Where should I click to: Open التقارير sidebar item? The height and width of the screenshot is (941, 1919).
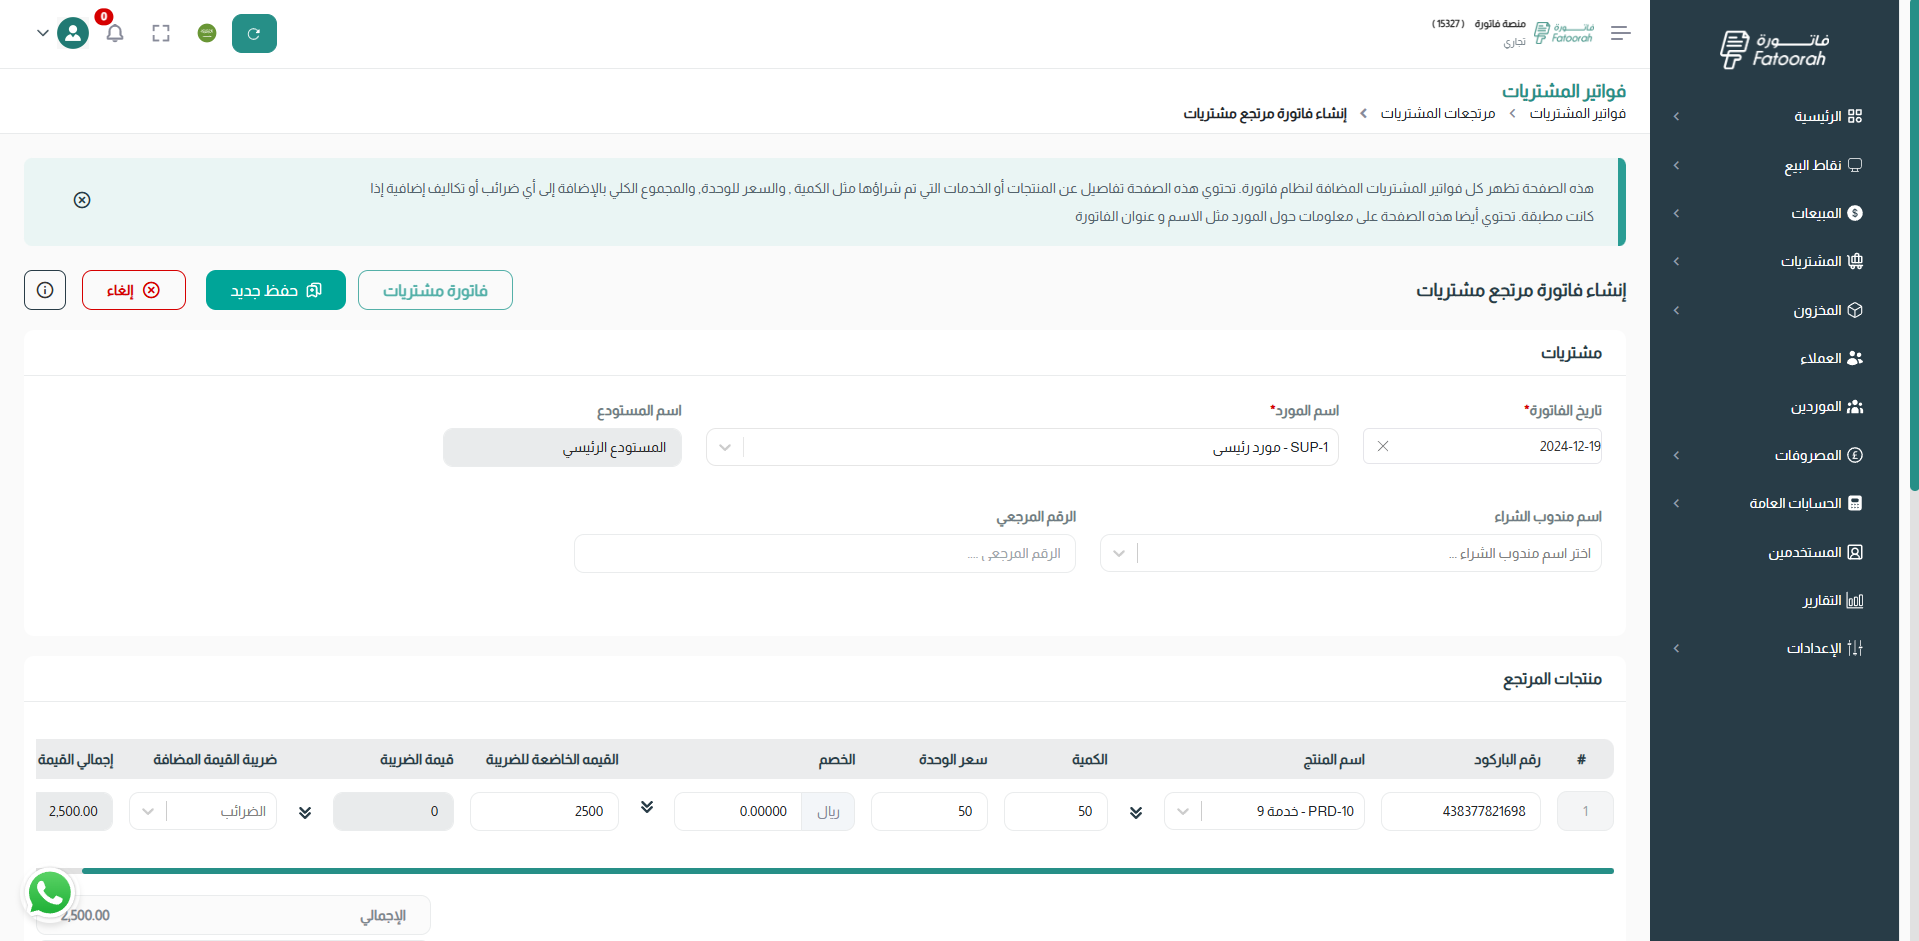point(1832,600)
